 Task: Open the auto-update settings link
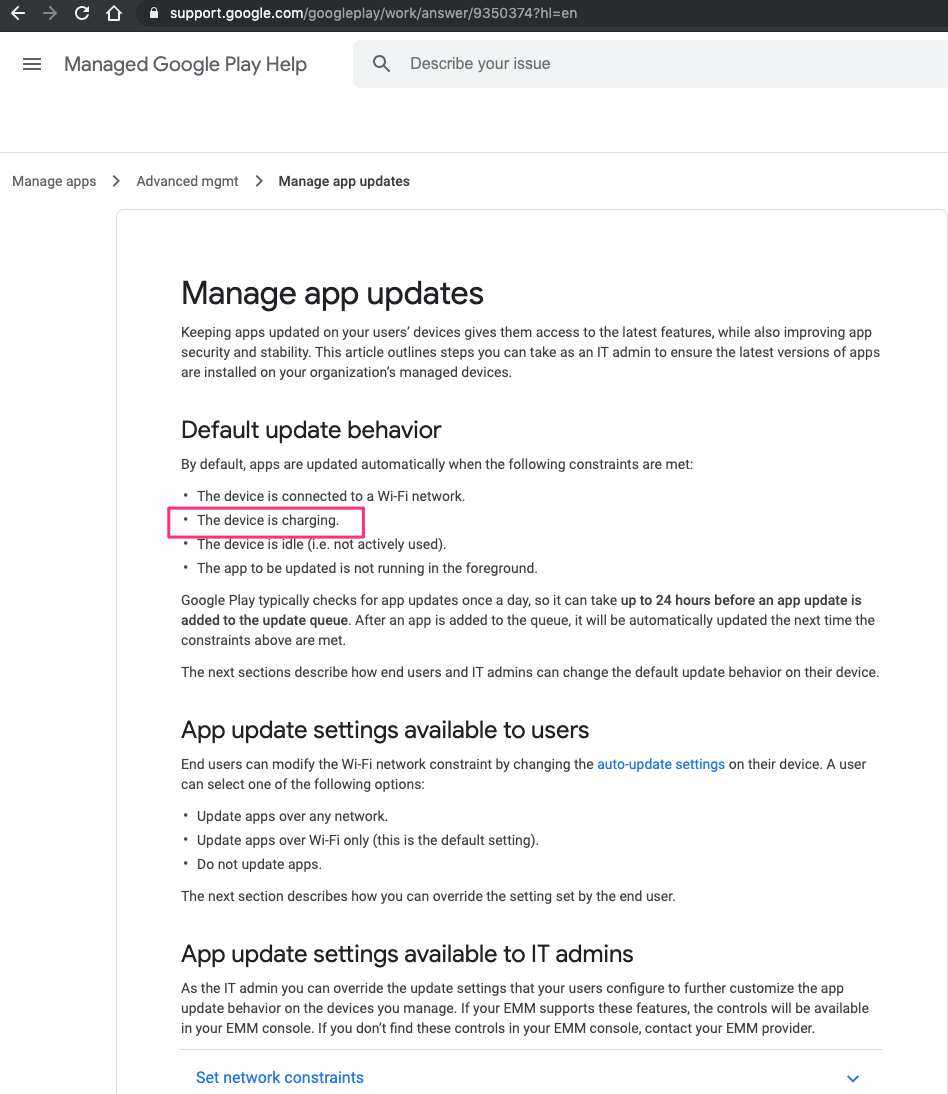[x=660, y=764]
